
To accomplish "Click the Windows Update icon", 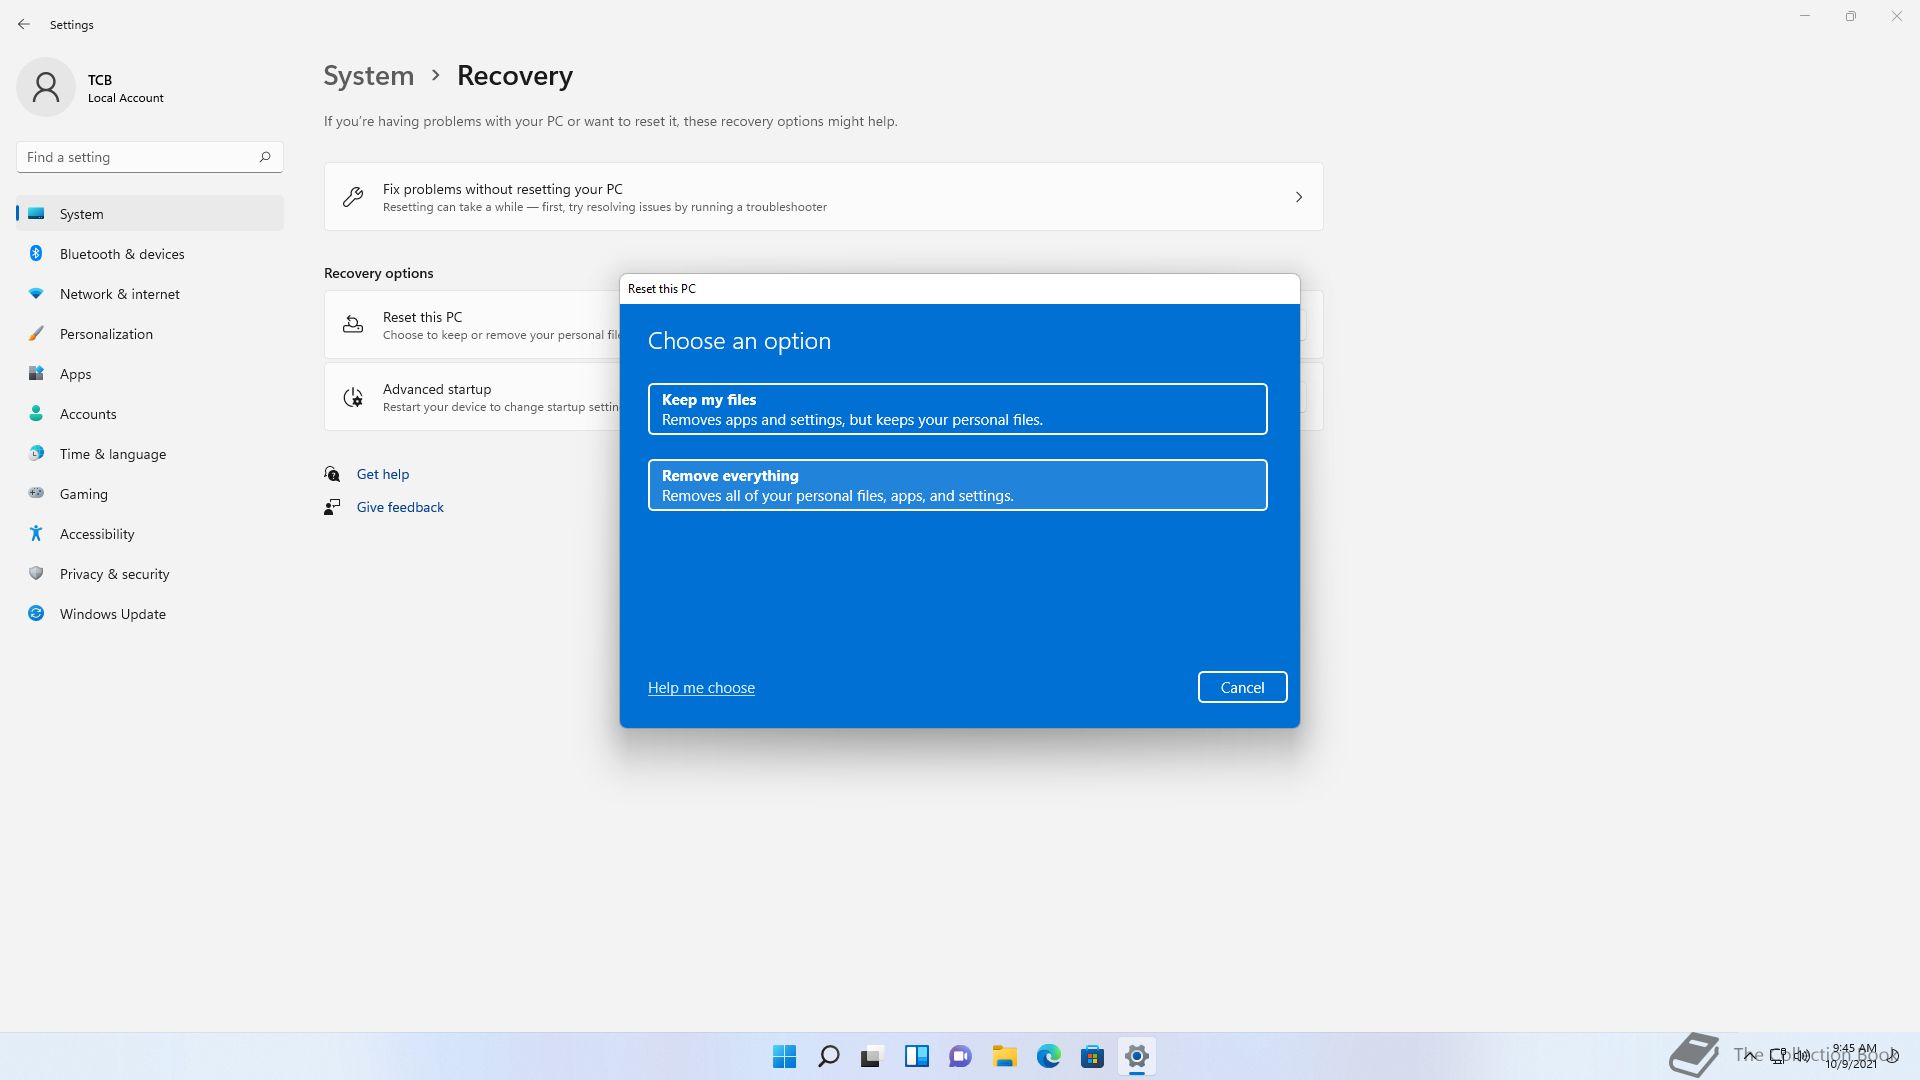I will [36, 614].
